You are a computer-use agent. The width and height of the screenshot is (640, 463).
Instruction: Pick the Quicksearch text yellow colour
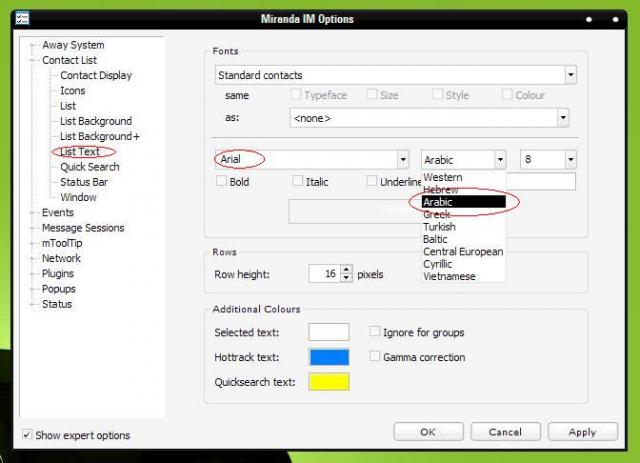tap(329, 382)
